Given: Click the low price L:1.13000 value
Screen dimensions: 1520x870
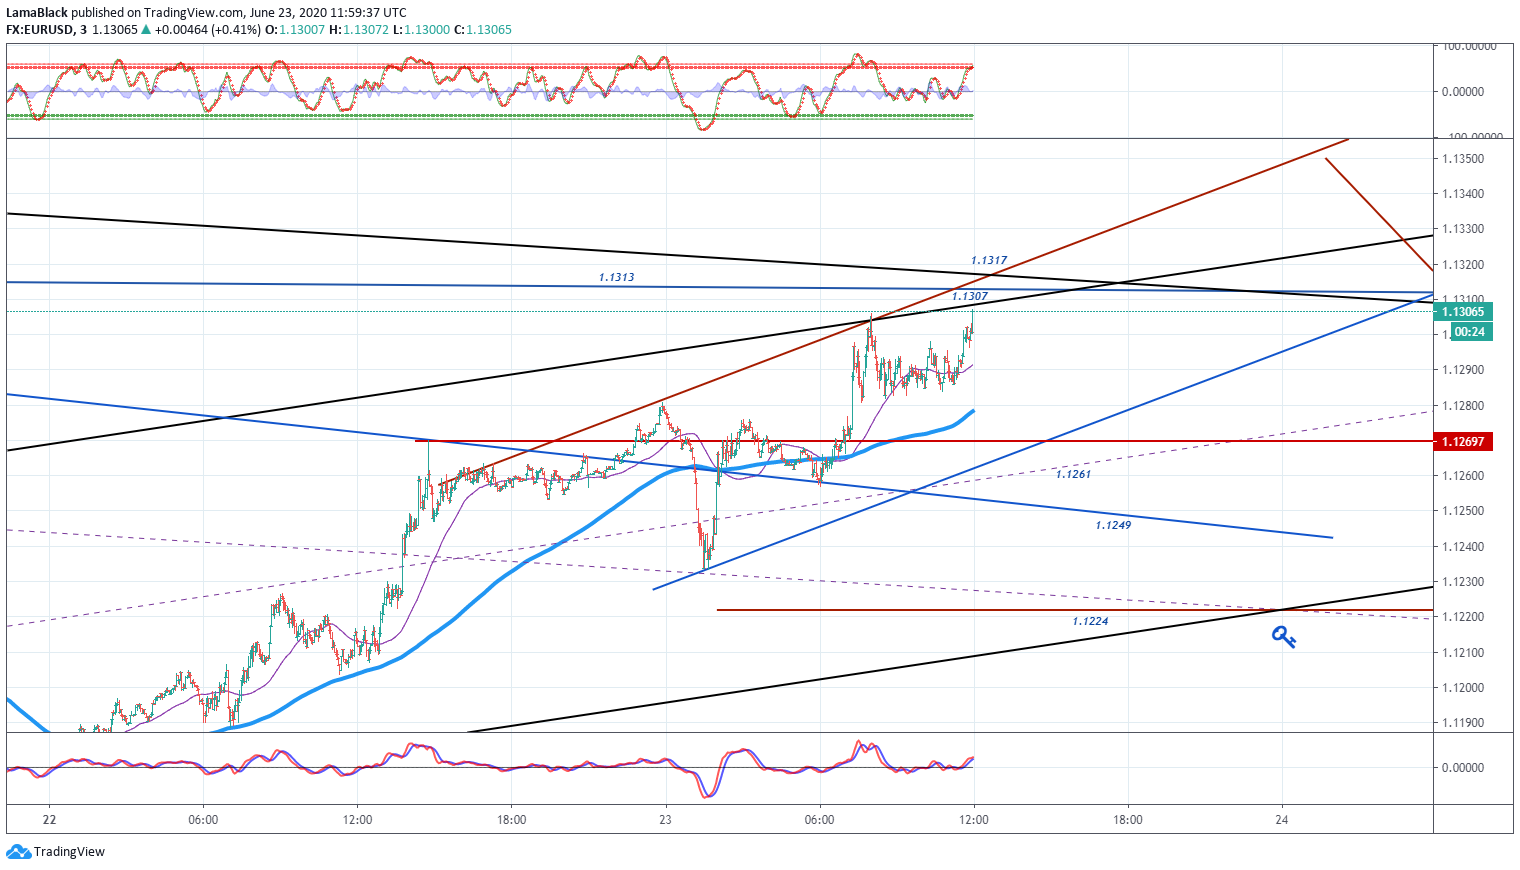Looking at the screenshot, I should tap(422, 30).
